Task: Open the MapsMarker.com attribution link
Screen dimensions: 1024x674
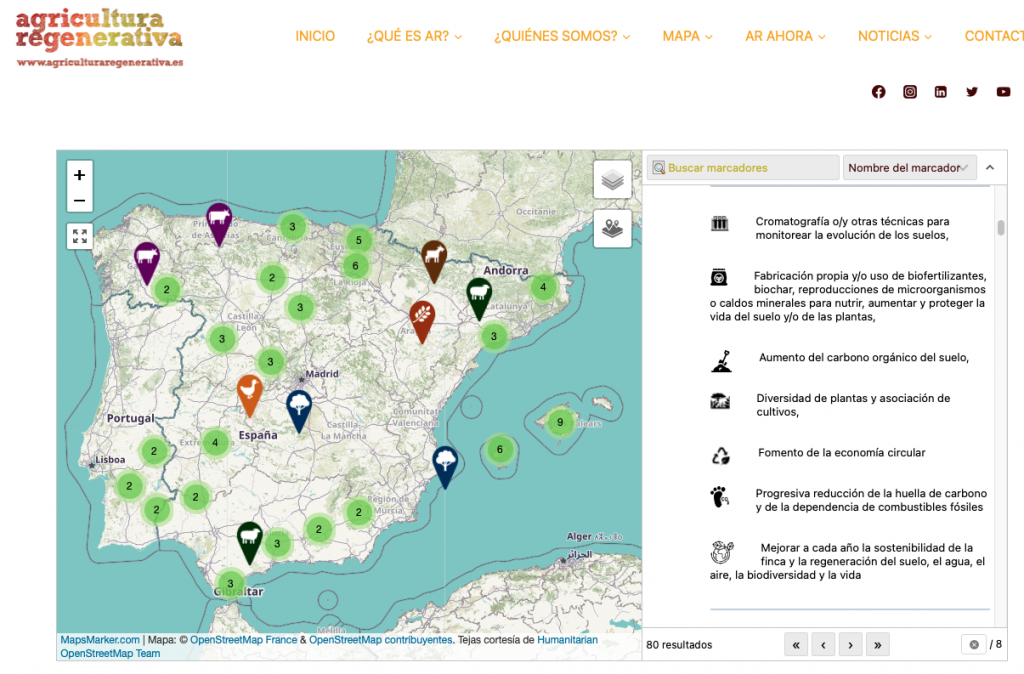Action: pos(100,640)
